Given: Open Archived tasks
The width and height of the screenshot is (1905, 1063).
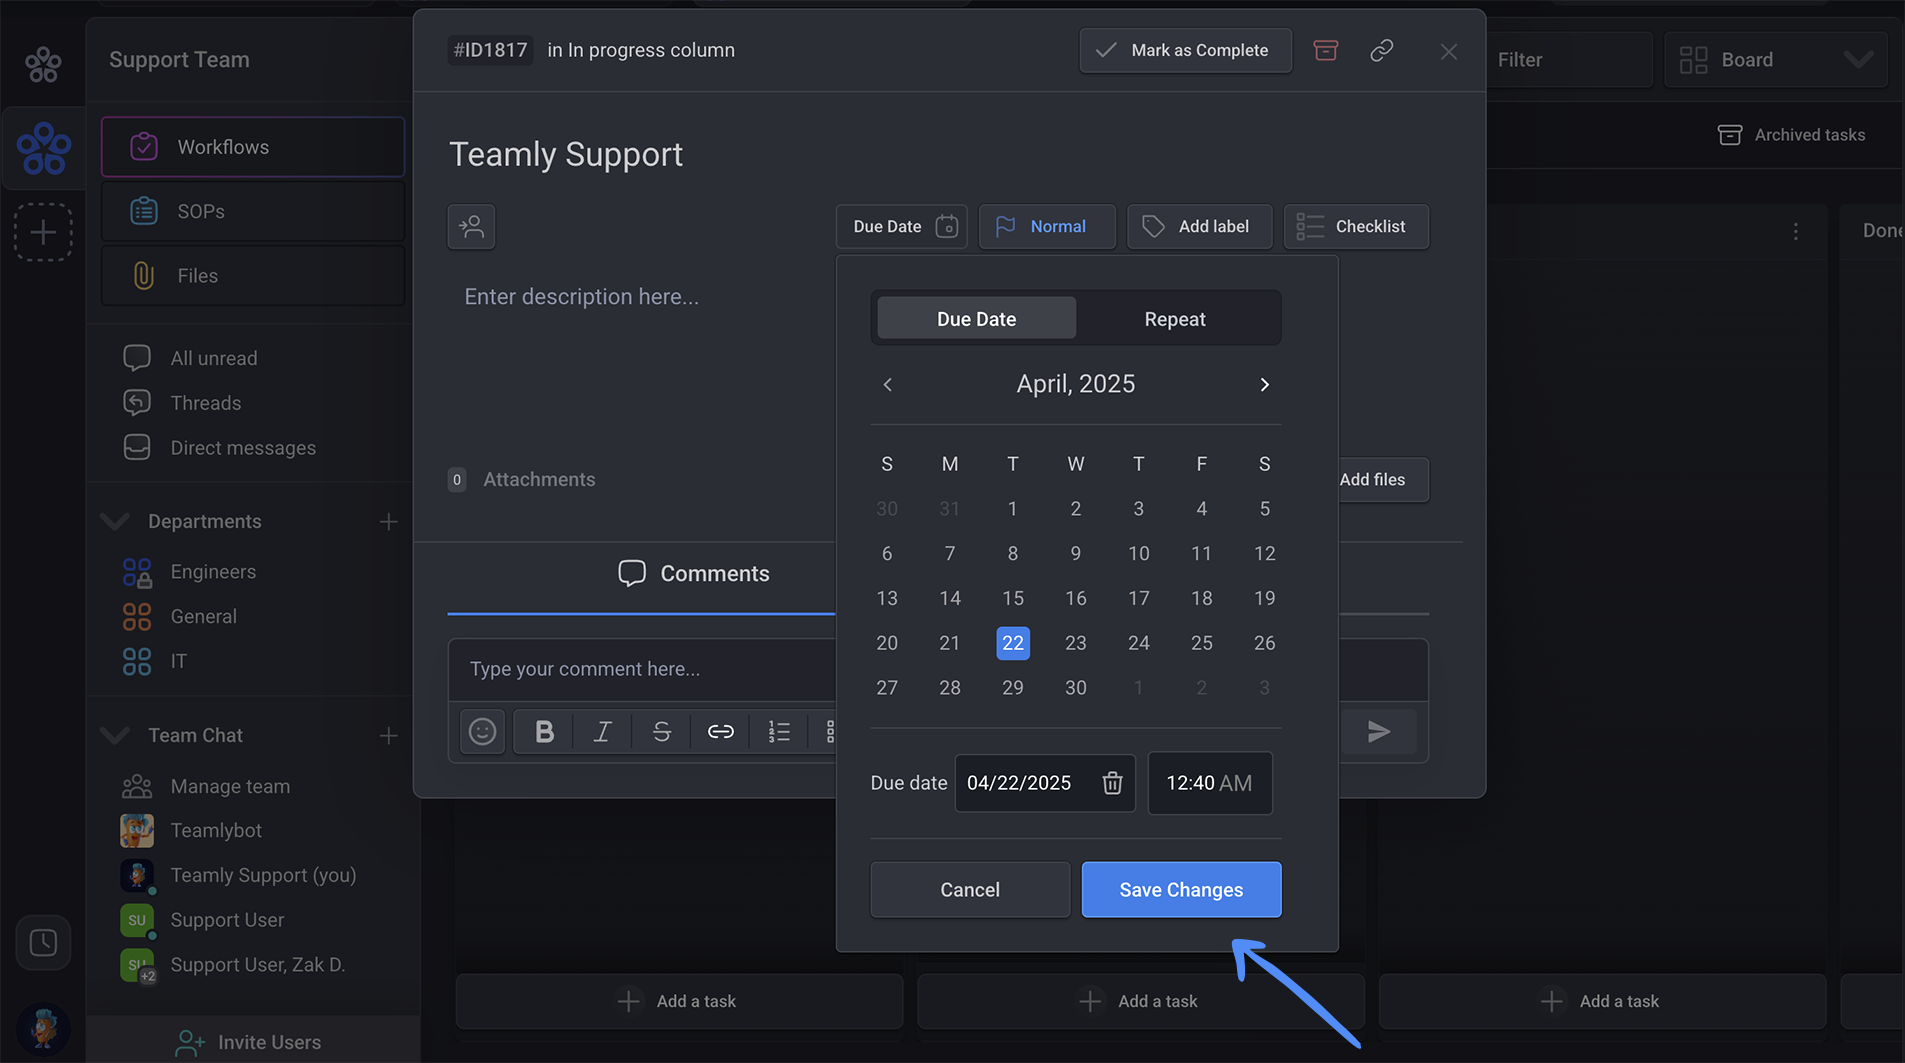Looking at the screenshot, I should (x=1791, y=135).
